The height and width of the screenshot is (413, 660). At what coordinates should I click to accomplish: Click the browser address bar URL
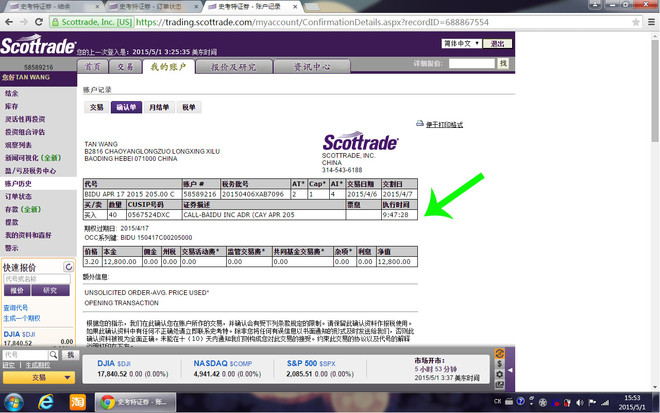(x=312, y=22)
